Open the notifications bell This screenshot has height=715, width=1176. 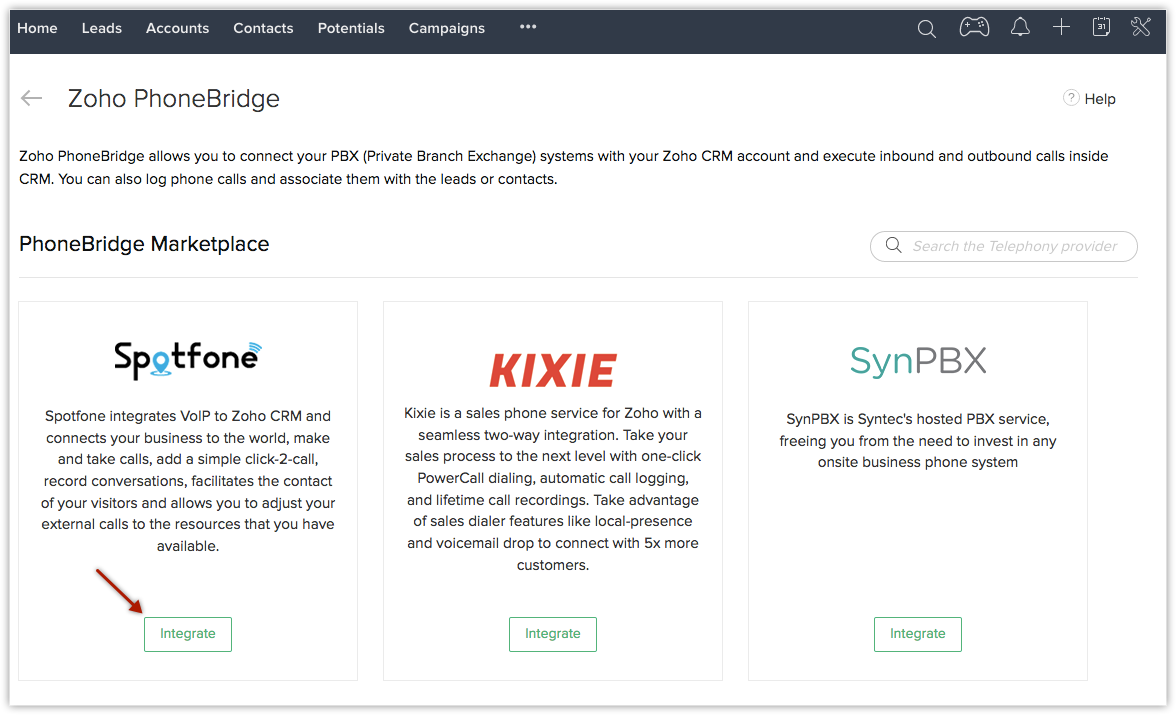[x=1020, y=28]
